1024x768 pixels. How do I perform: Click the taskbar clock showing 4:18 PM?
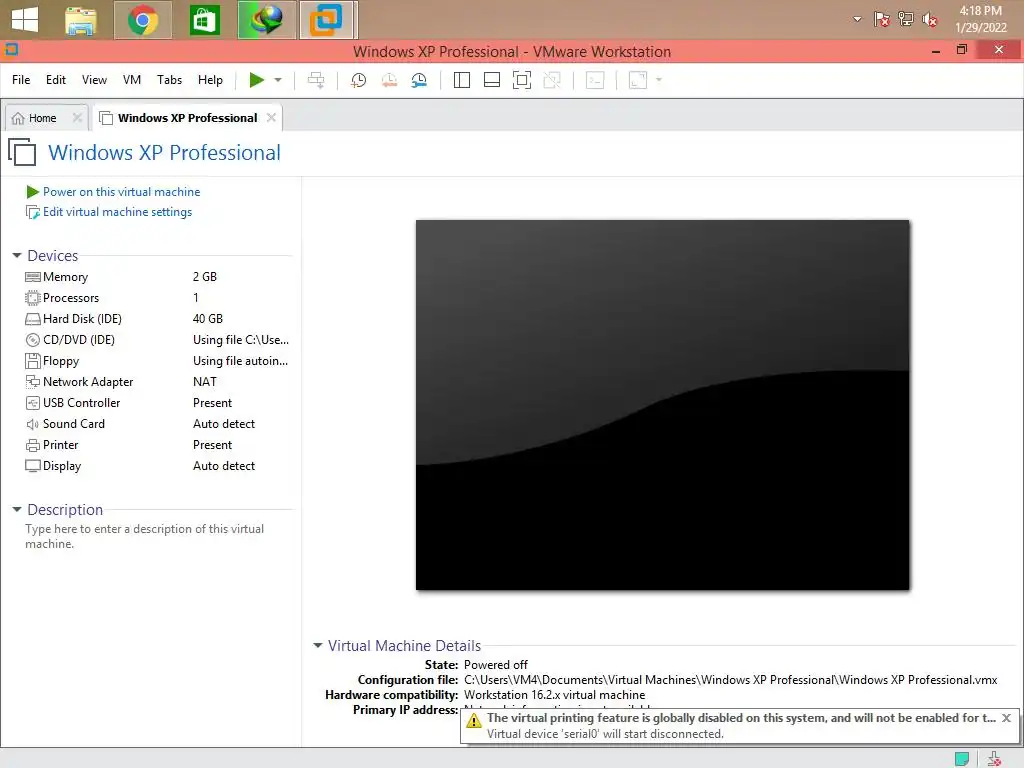980,19
